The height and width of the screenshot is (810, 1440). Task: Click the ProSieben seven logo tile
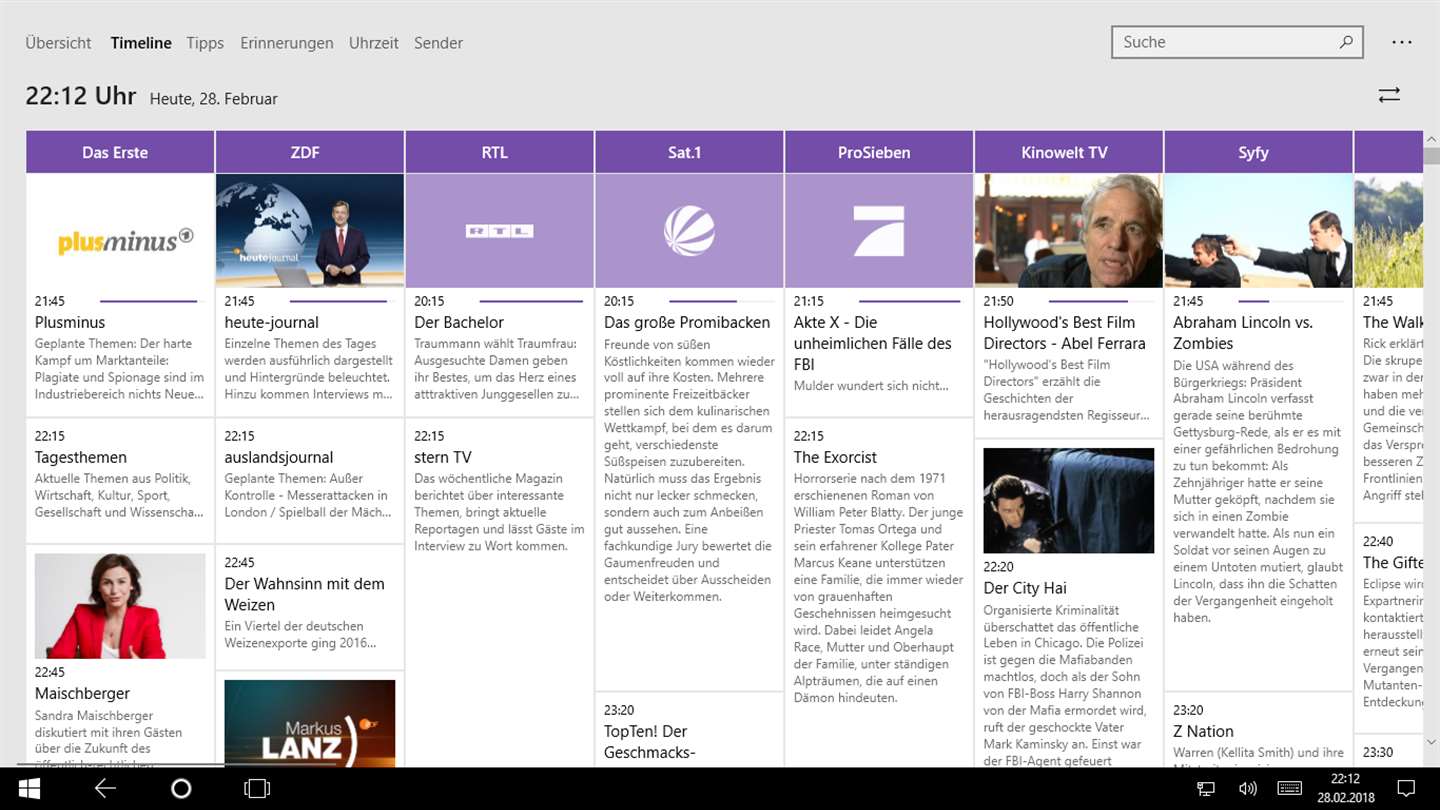coord(879,231)
